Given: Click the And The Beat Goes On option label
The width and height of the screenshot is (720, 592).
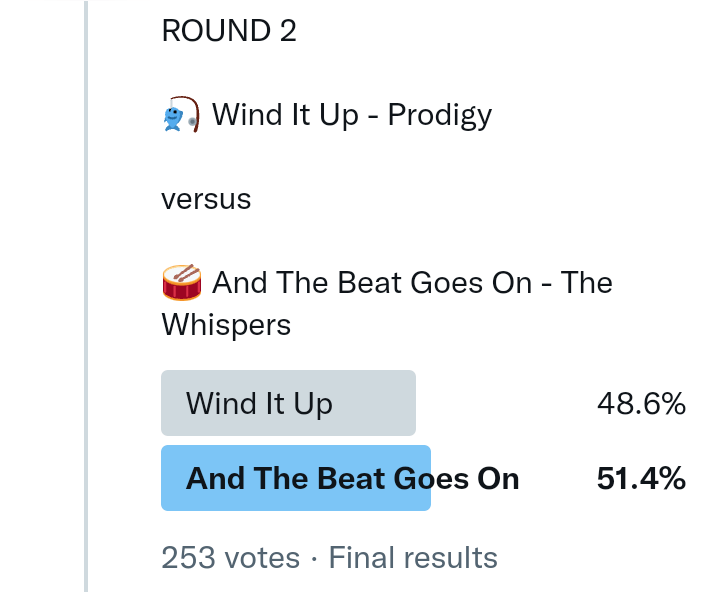Looking at the screenshot, I should click(x=352, y=478).
